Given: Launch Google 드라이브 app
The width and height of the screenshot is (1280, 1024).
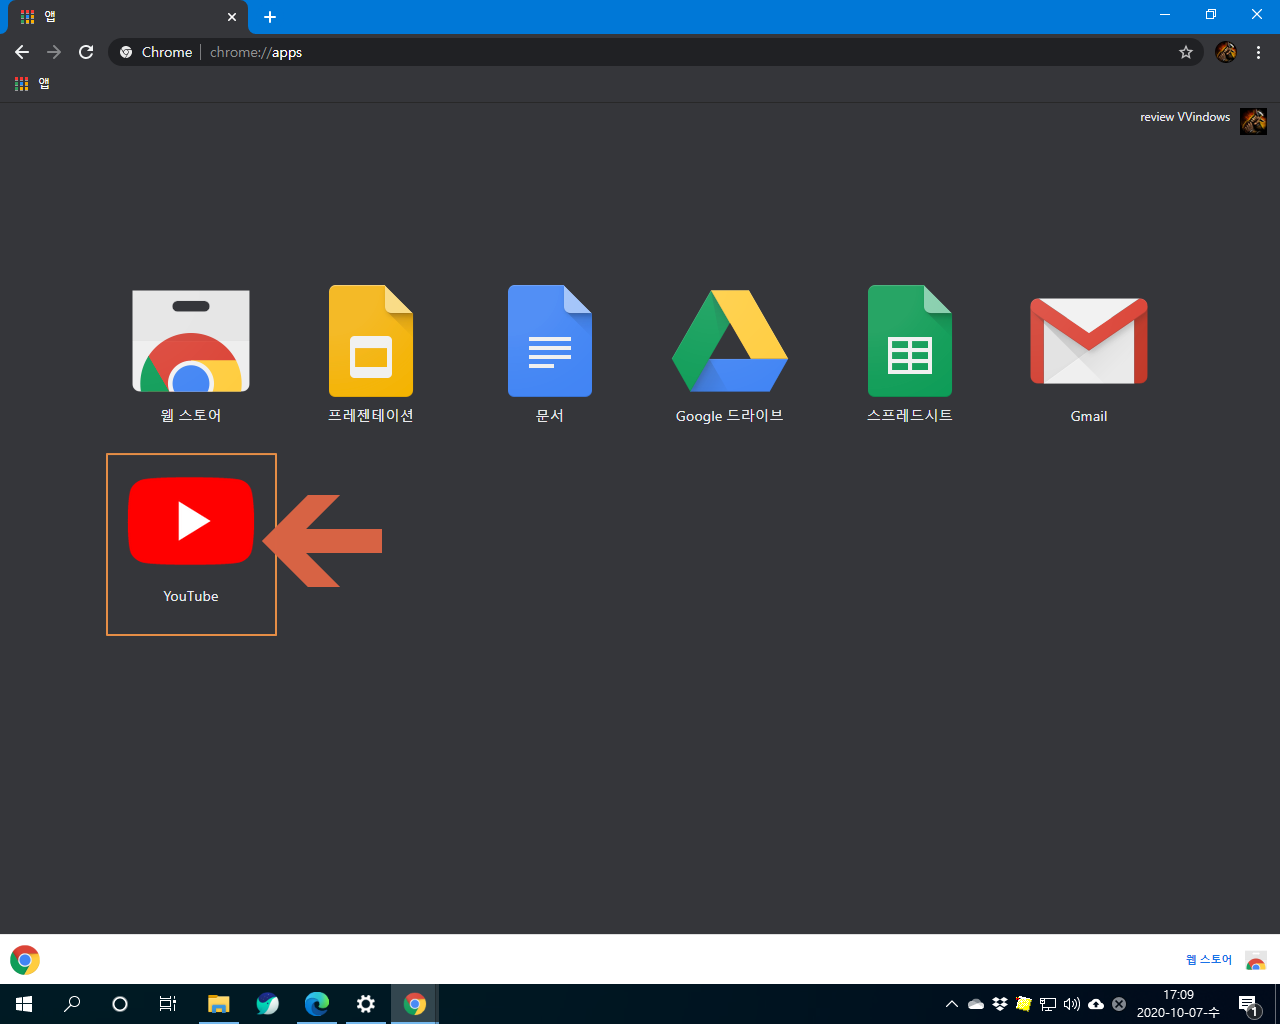Looking at the screenshot, I should [730, 341].
